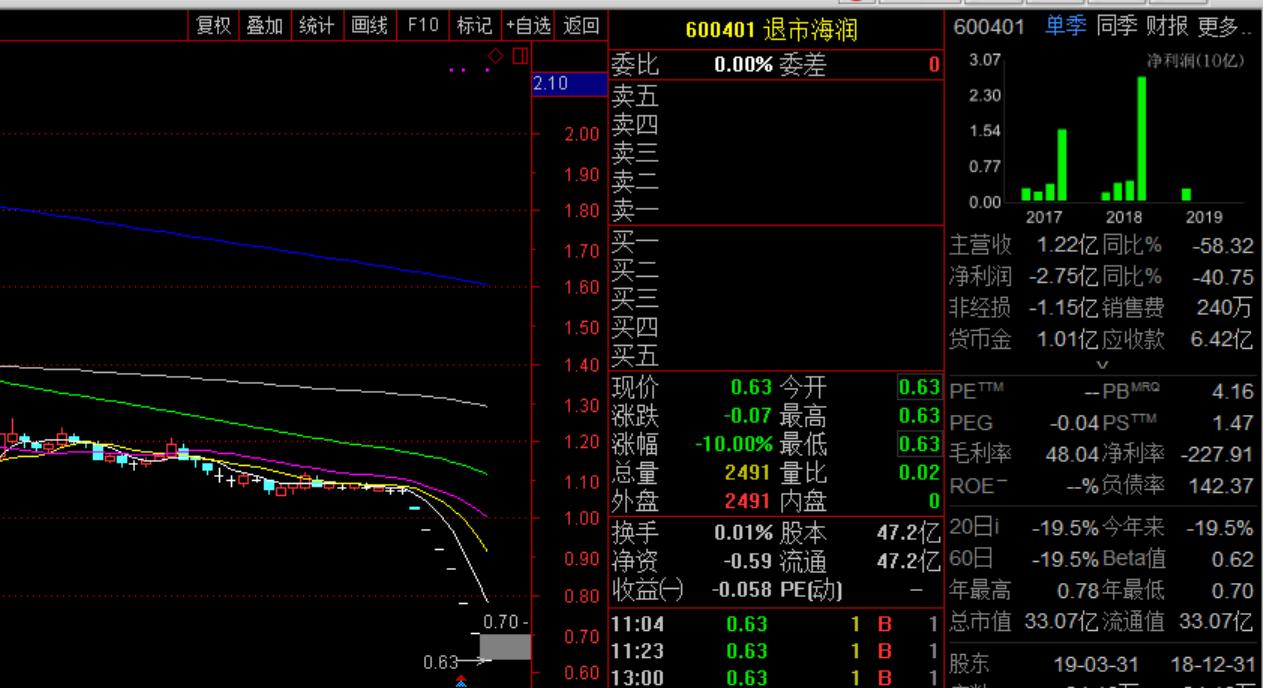The width and height of the screenshot is (1263, 688).
Task: Open the 财报 tab
Action: point(1167,27)
